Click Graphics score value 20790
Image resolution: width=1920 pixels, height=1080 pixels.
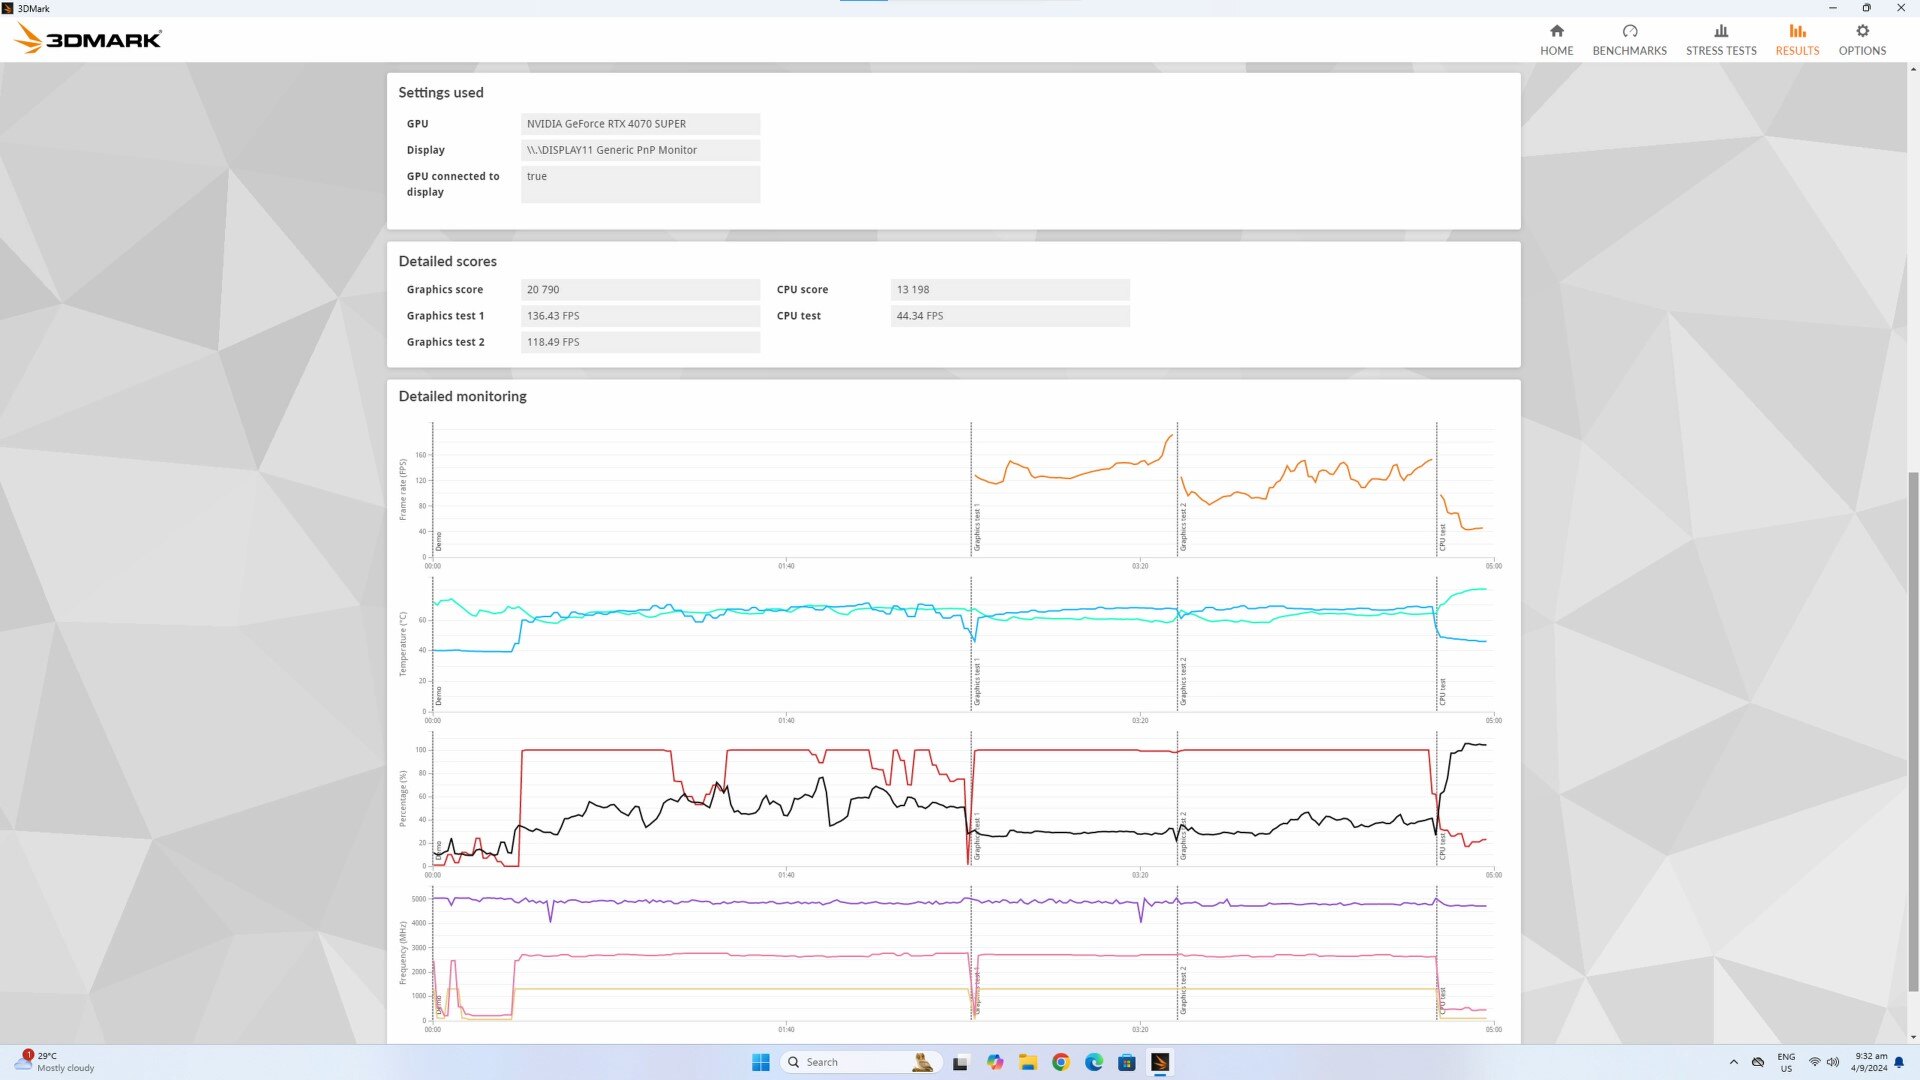[542, 289]
